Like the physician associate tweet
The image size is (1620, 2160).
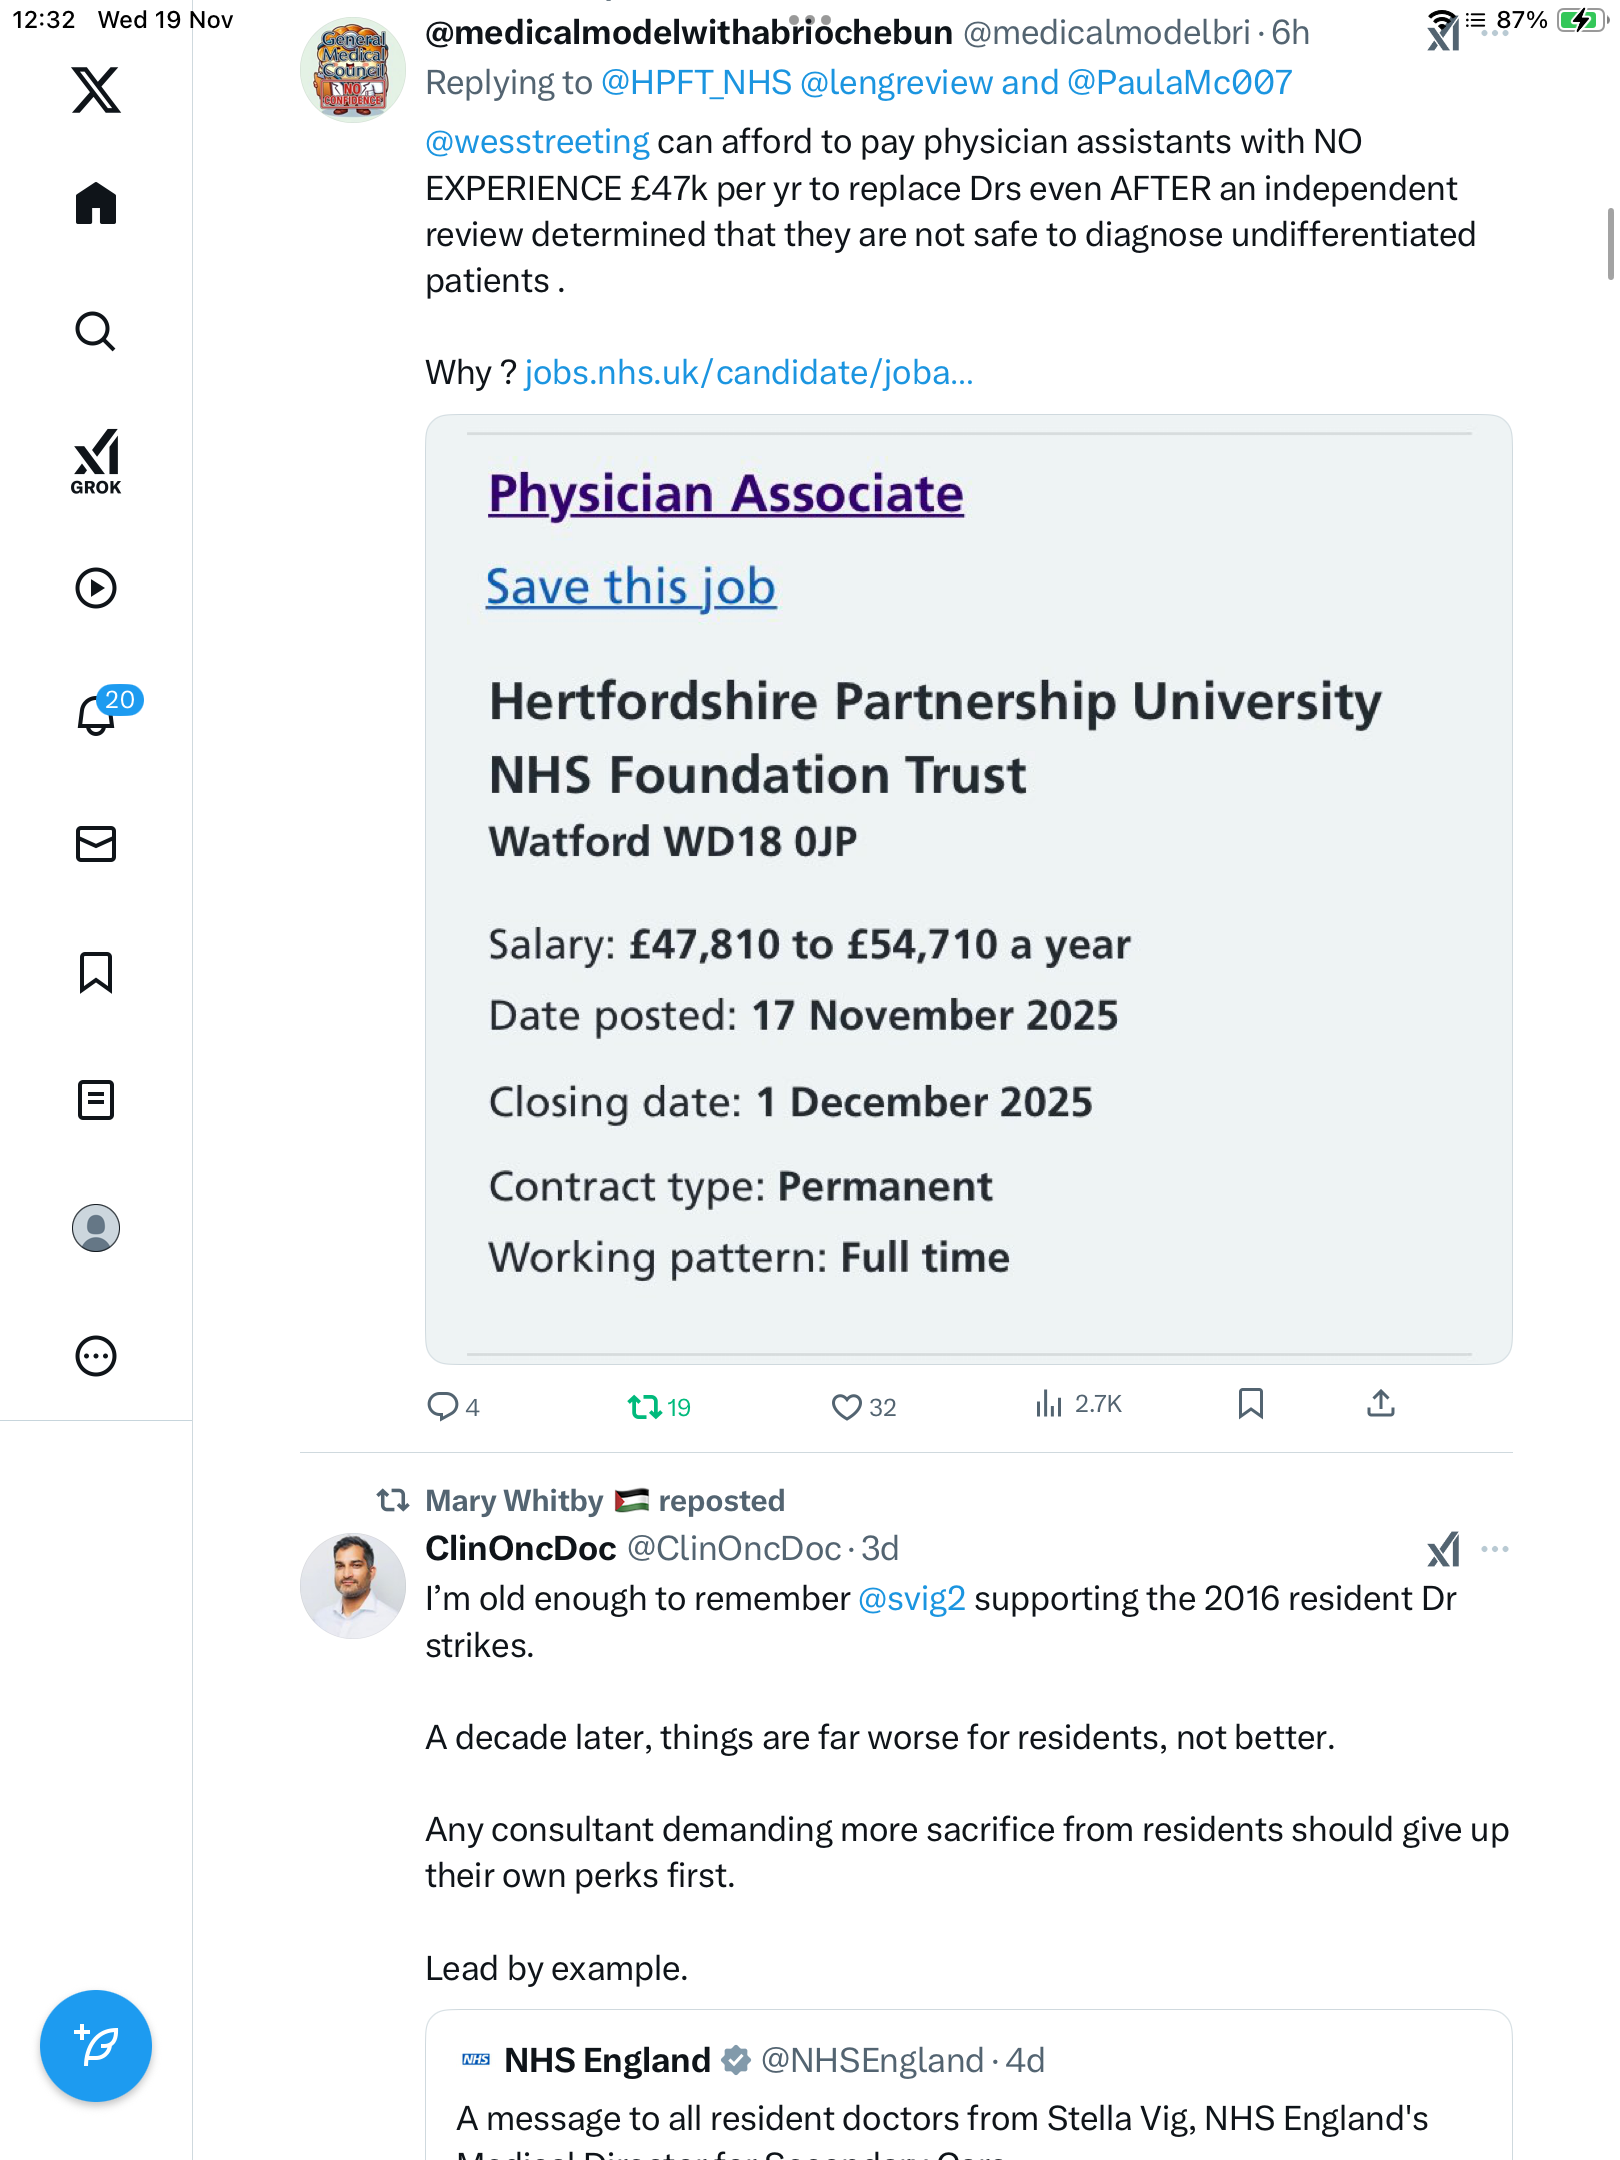[846, 1407]
